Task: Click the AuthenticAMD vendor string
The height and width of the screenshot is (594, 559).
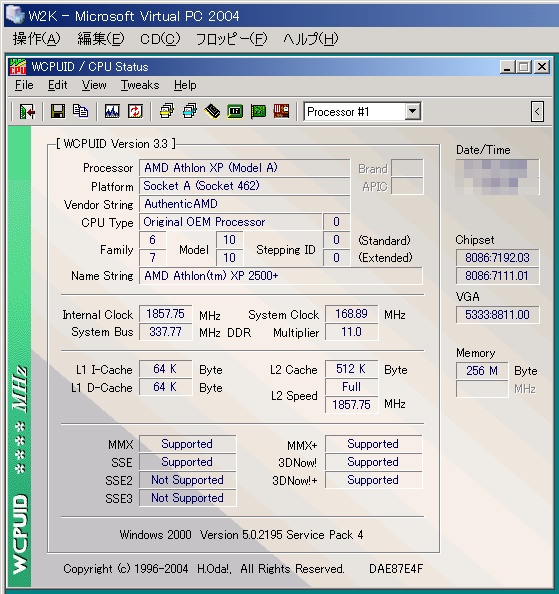Action: pos(244,204)
